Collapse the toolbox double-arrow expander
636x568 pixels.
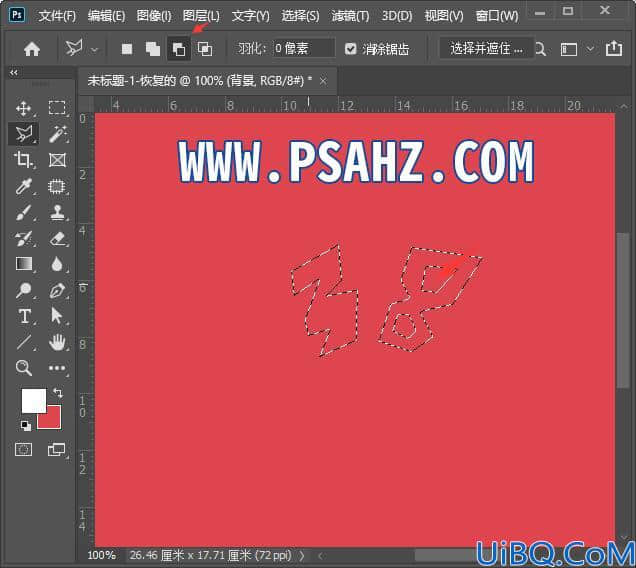pos(14,72)
